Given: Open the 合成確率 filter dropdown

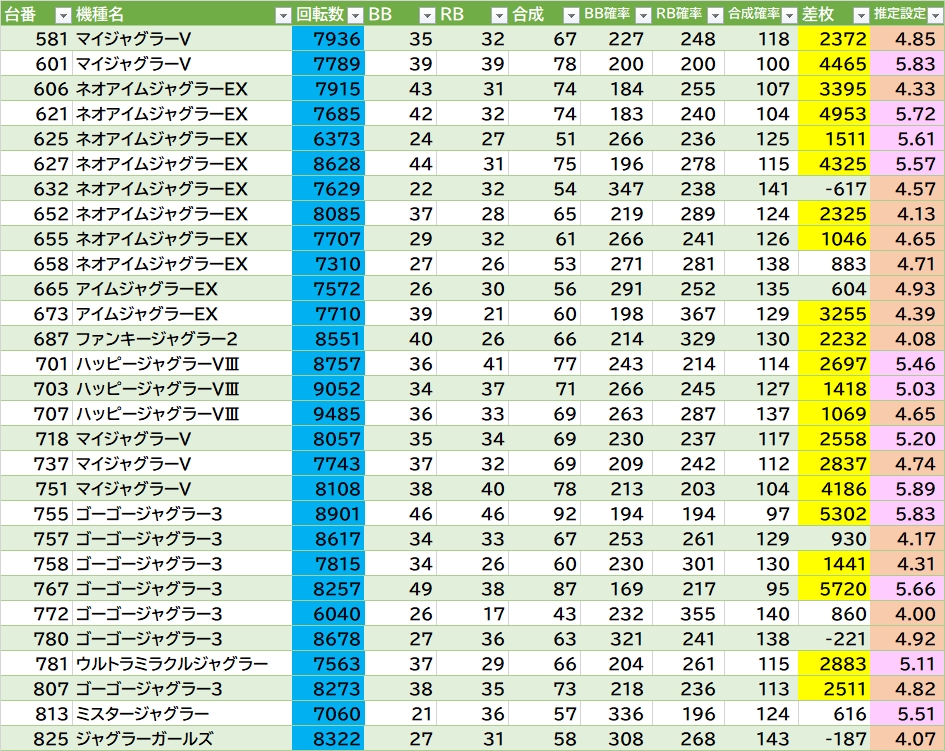Looking at the screenshot, I should tap(789, 15).
